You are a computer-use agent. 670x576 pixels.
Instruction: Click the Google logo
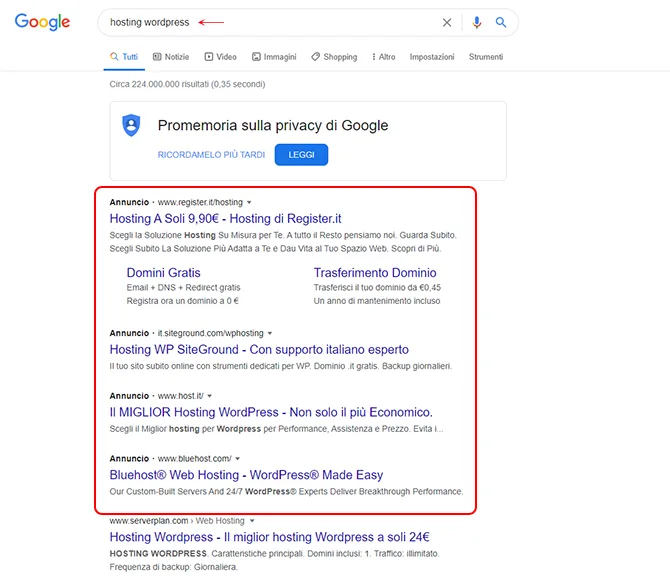42,22
